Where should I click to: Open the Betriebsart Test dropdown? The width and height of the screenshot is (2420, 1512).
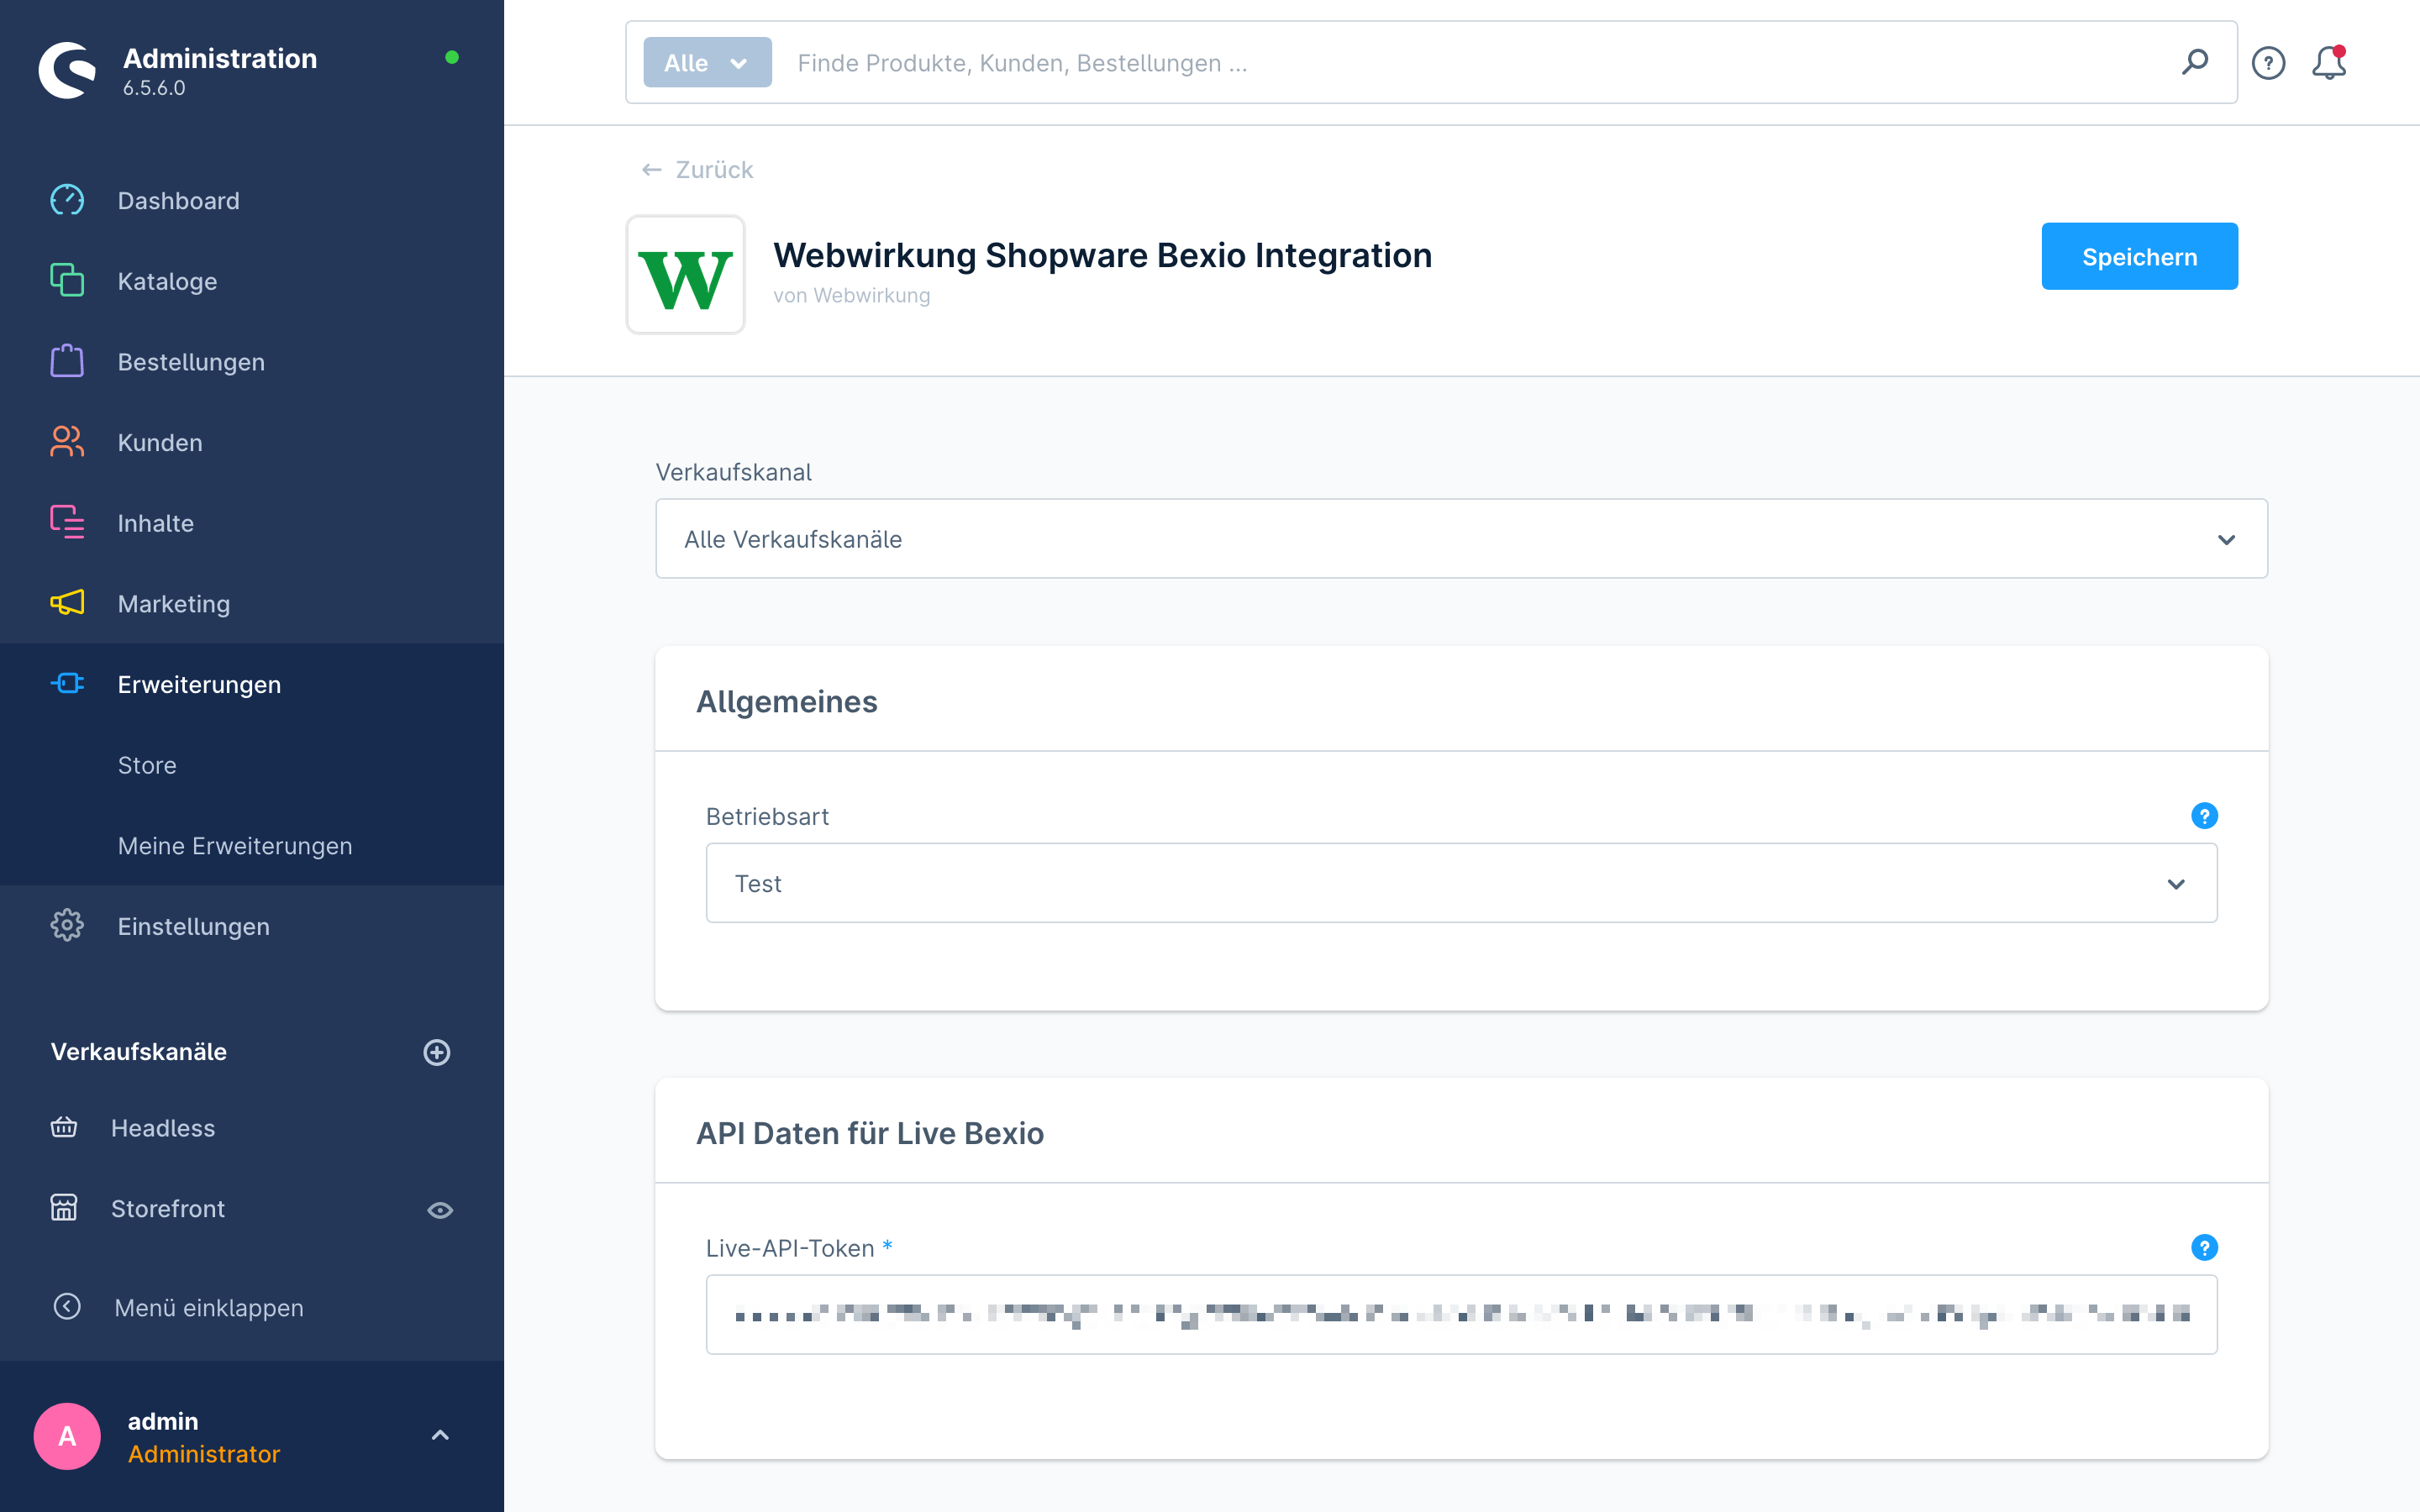point(1461,882)
